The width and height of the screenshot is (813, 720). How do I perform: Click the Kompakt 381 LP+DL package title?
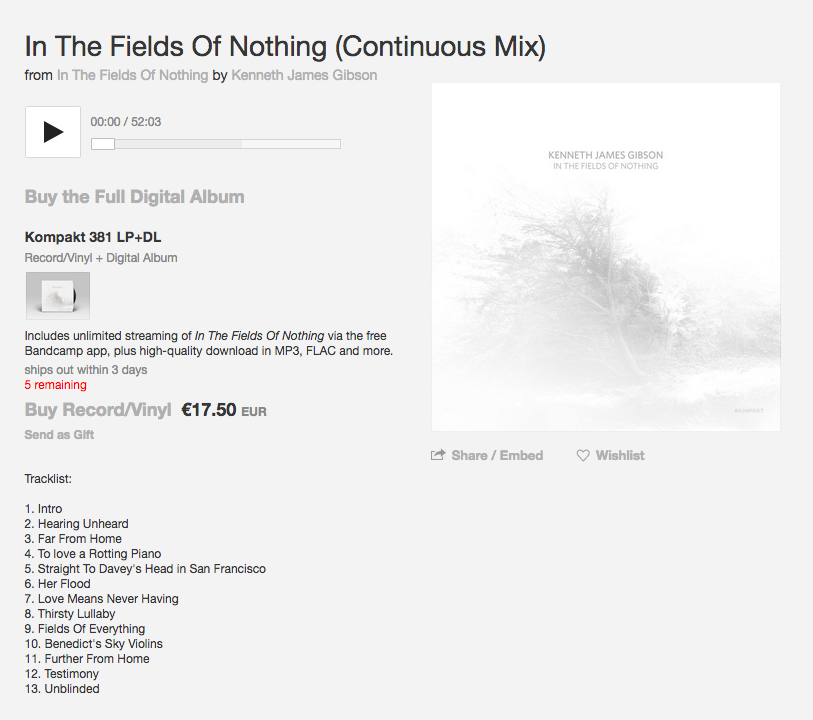93,237
